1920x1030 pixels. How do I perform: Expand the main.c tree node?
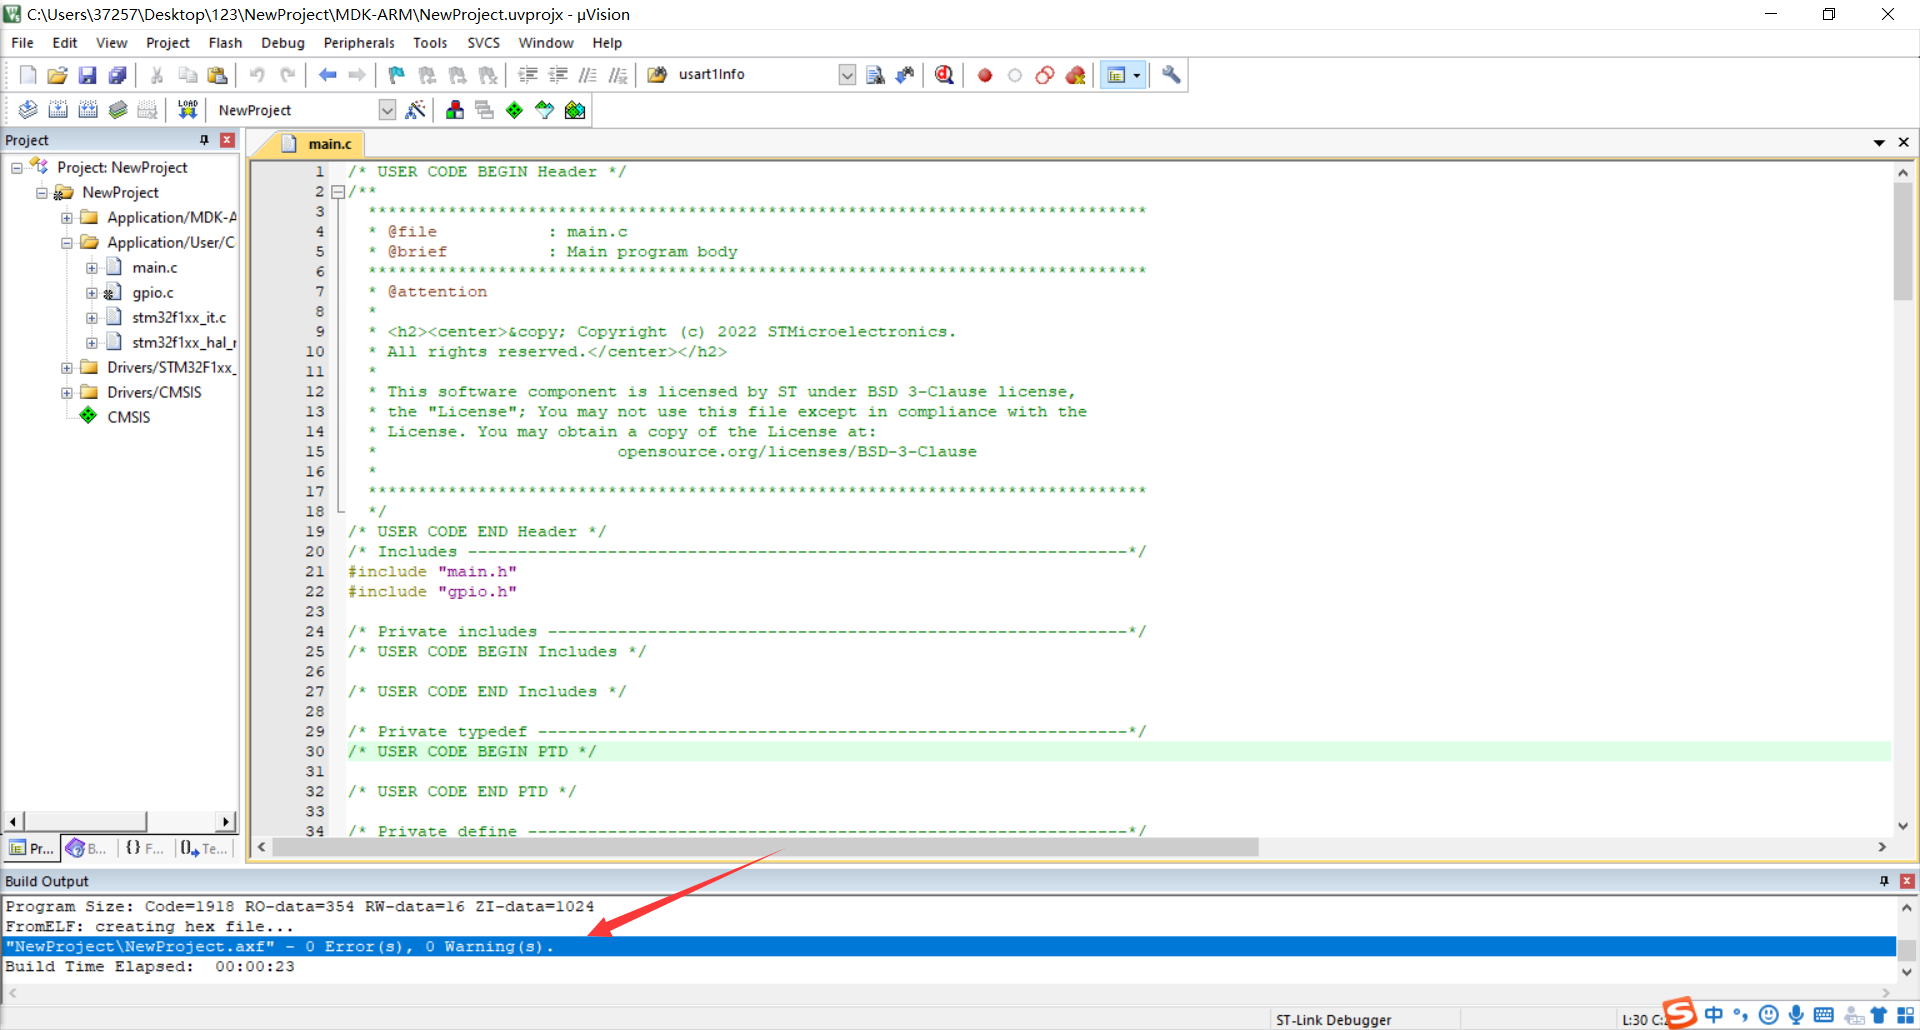pos(92,268)
